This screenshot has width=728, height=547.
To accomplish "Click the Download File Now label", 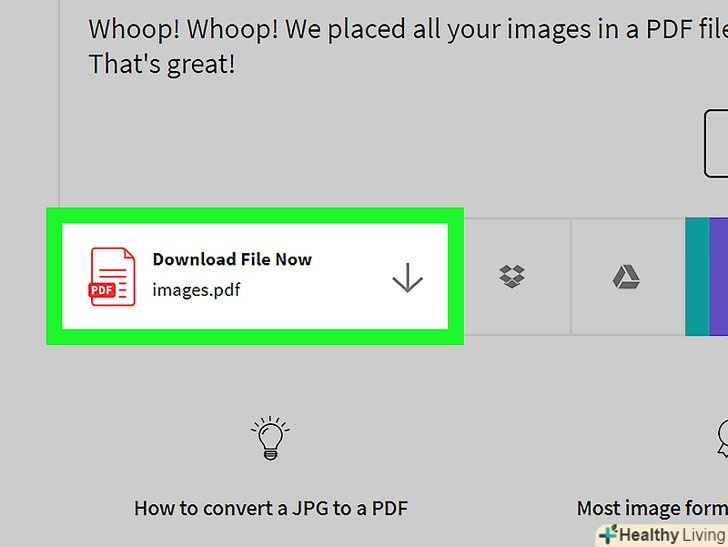I will pos(232,259).
